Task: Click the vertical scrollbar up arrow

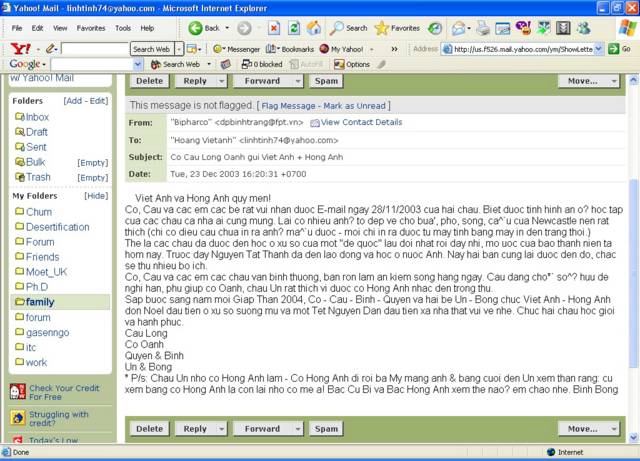Action: coord(633,80)
